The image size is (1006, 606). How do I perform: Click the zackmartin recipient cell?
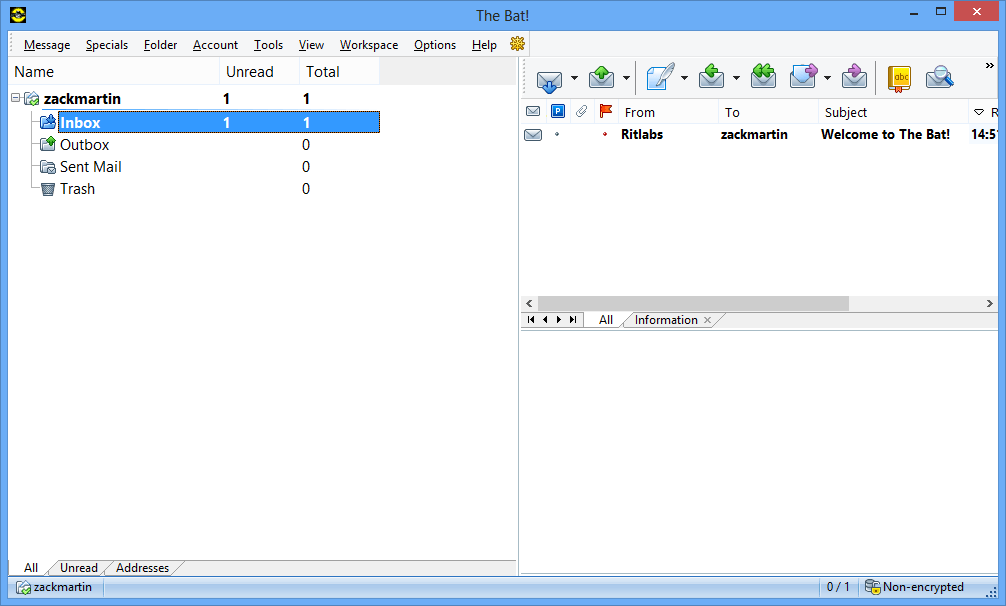754,135
